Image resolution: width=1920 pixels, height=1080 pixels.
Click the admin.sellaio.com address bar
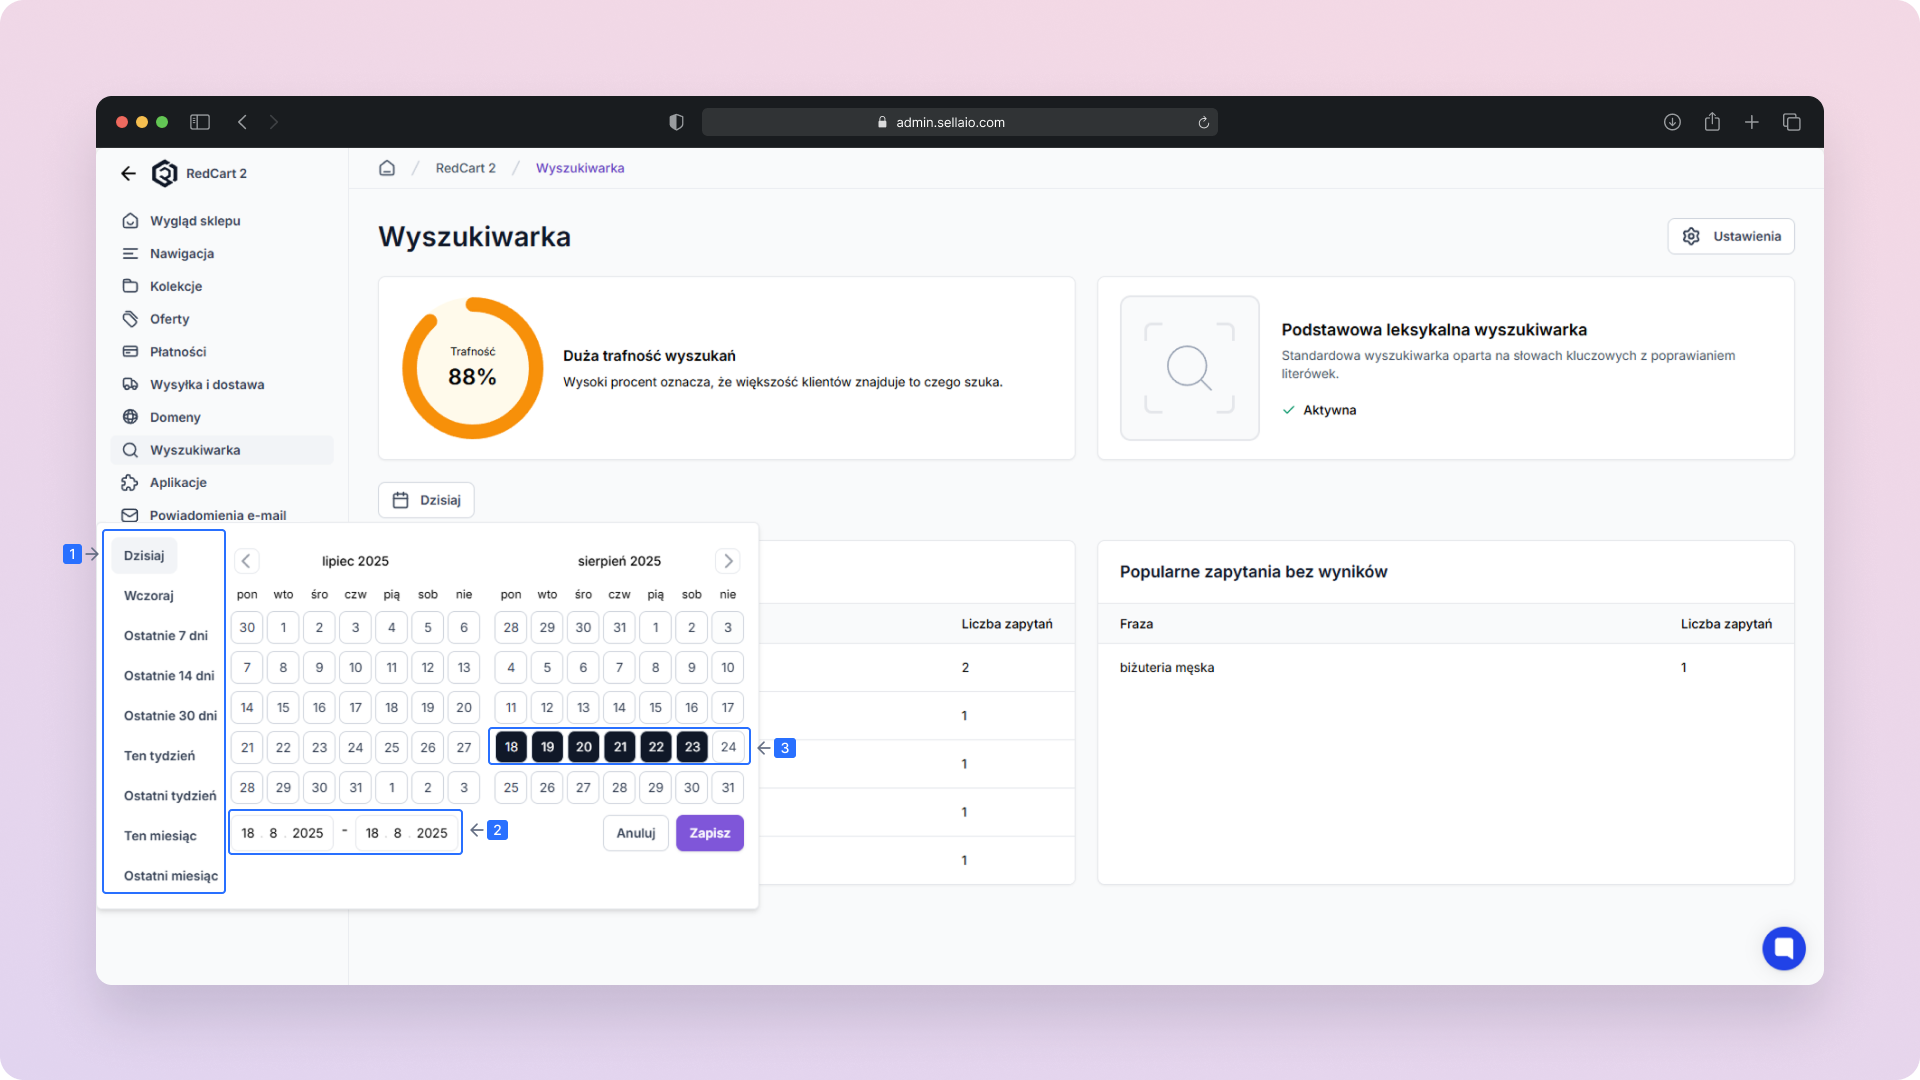[959, 122]
